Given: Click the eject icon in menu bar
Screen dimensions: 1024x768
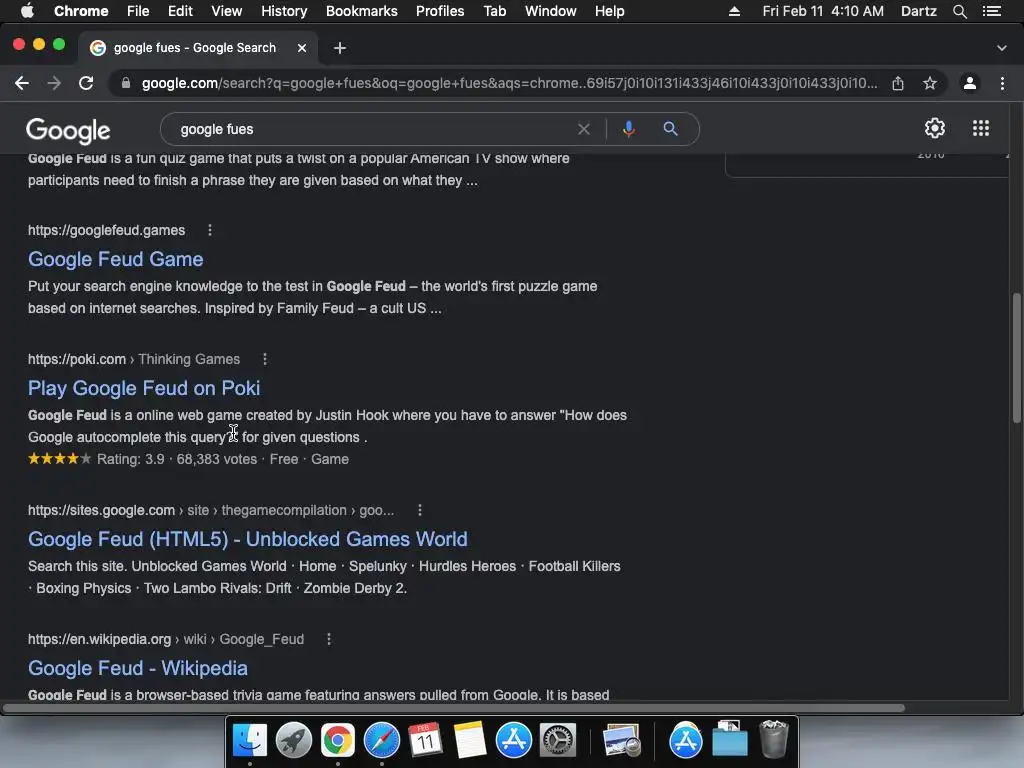Looking at the screenshot, I should (734, 11).
